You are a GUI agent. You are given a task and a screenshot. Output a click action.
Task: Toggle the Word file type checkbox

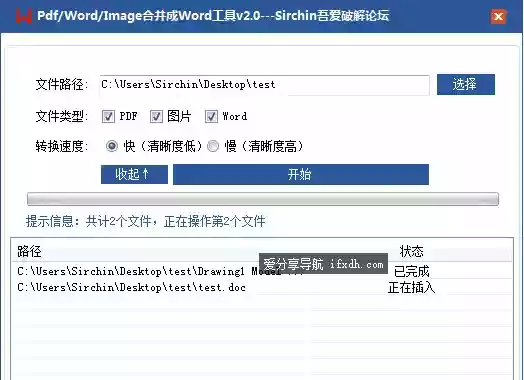tap(211, 116)
